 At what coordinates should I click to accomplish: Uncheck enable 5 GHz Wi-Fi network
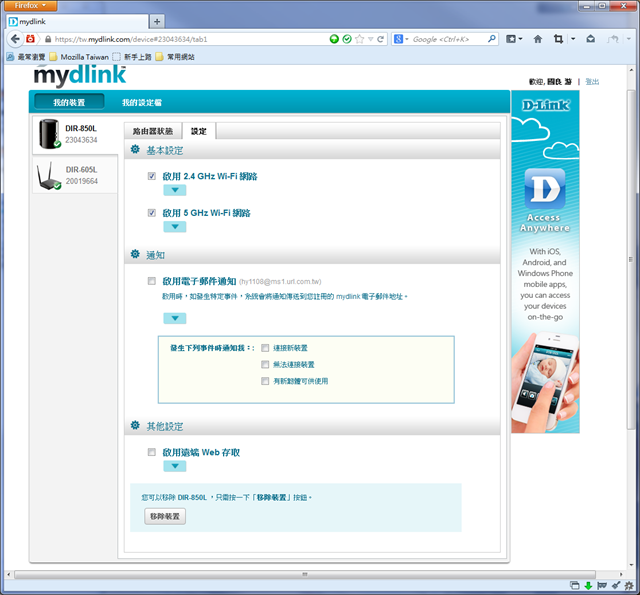pos(151,213)
